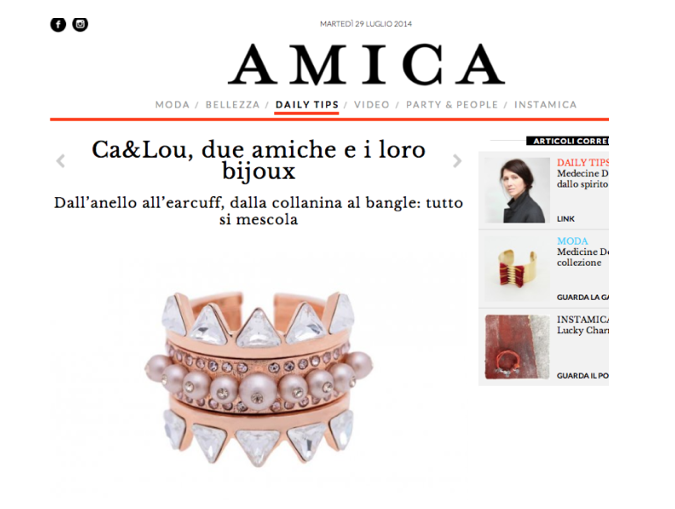Open the BELLEZZA menu section
Screen dimensions: 675x509
click(x=232, y=105)
